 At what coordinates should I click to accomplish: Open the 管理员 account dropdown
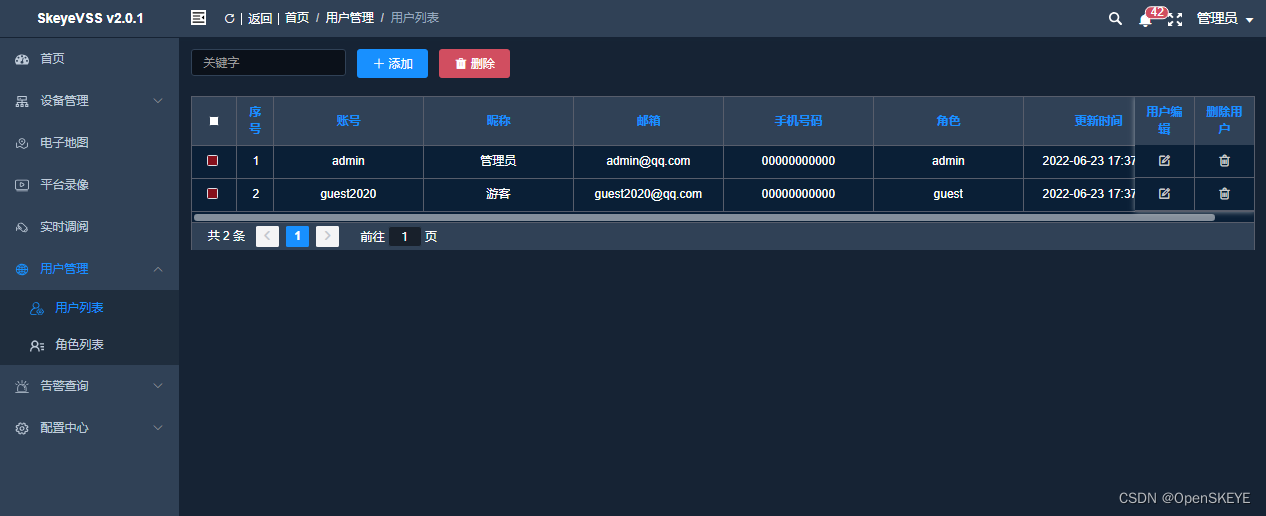point(1225,19)
